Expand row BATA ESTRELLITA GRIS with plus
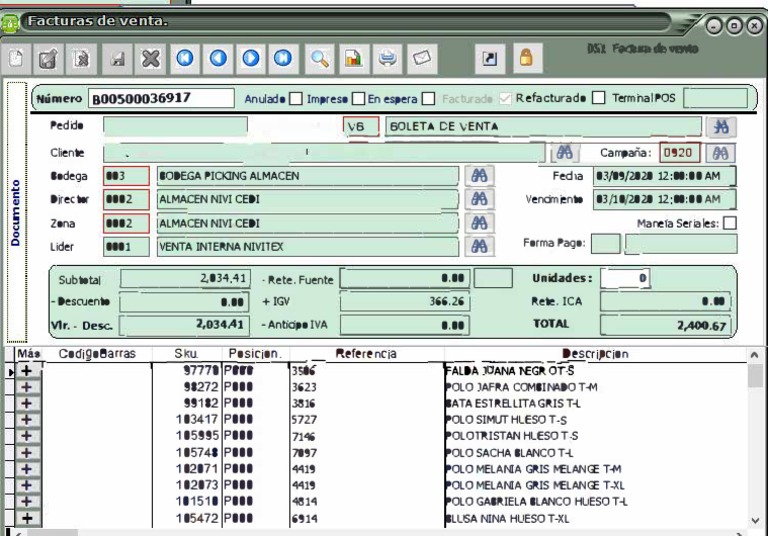The height and width of the screenshot is (536, 768). (x=27, y=403)
